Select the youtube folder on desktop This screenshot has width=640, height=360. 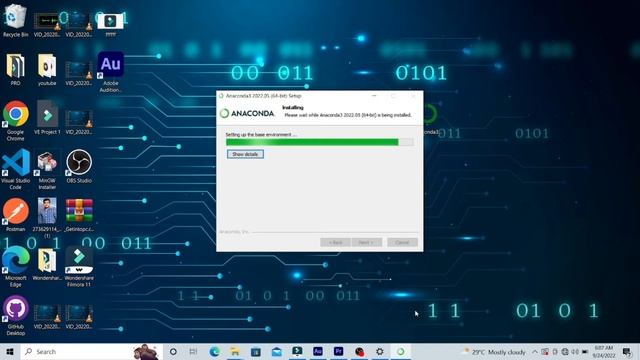47,69
